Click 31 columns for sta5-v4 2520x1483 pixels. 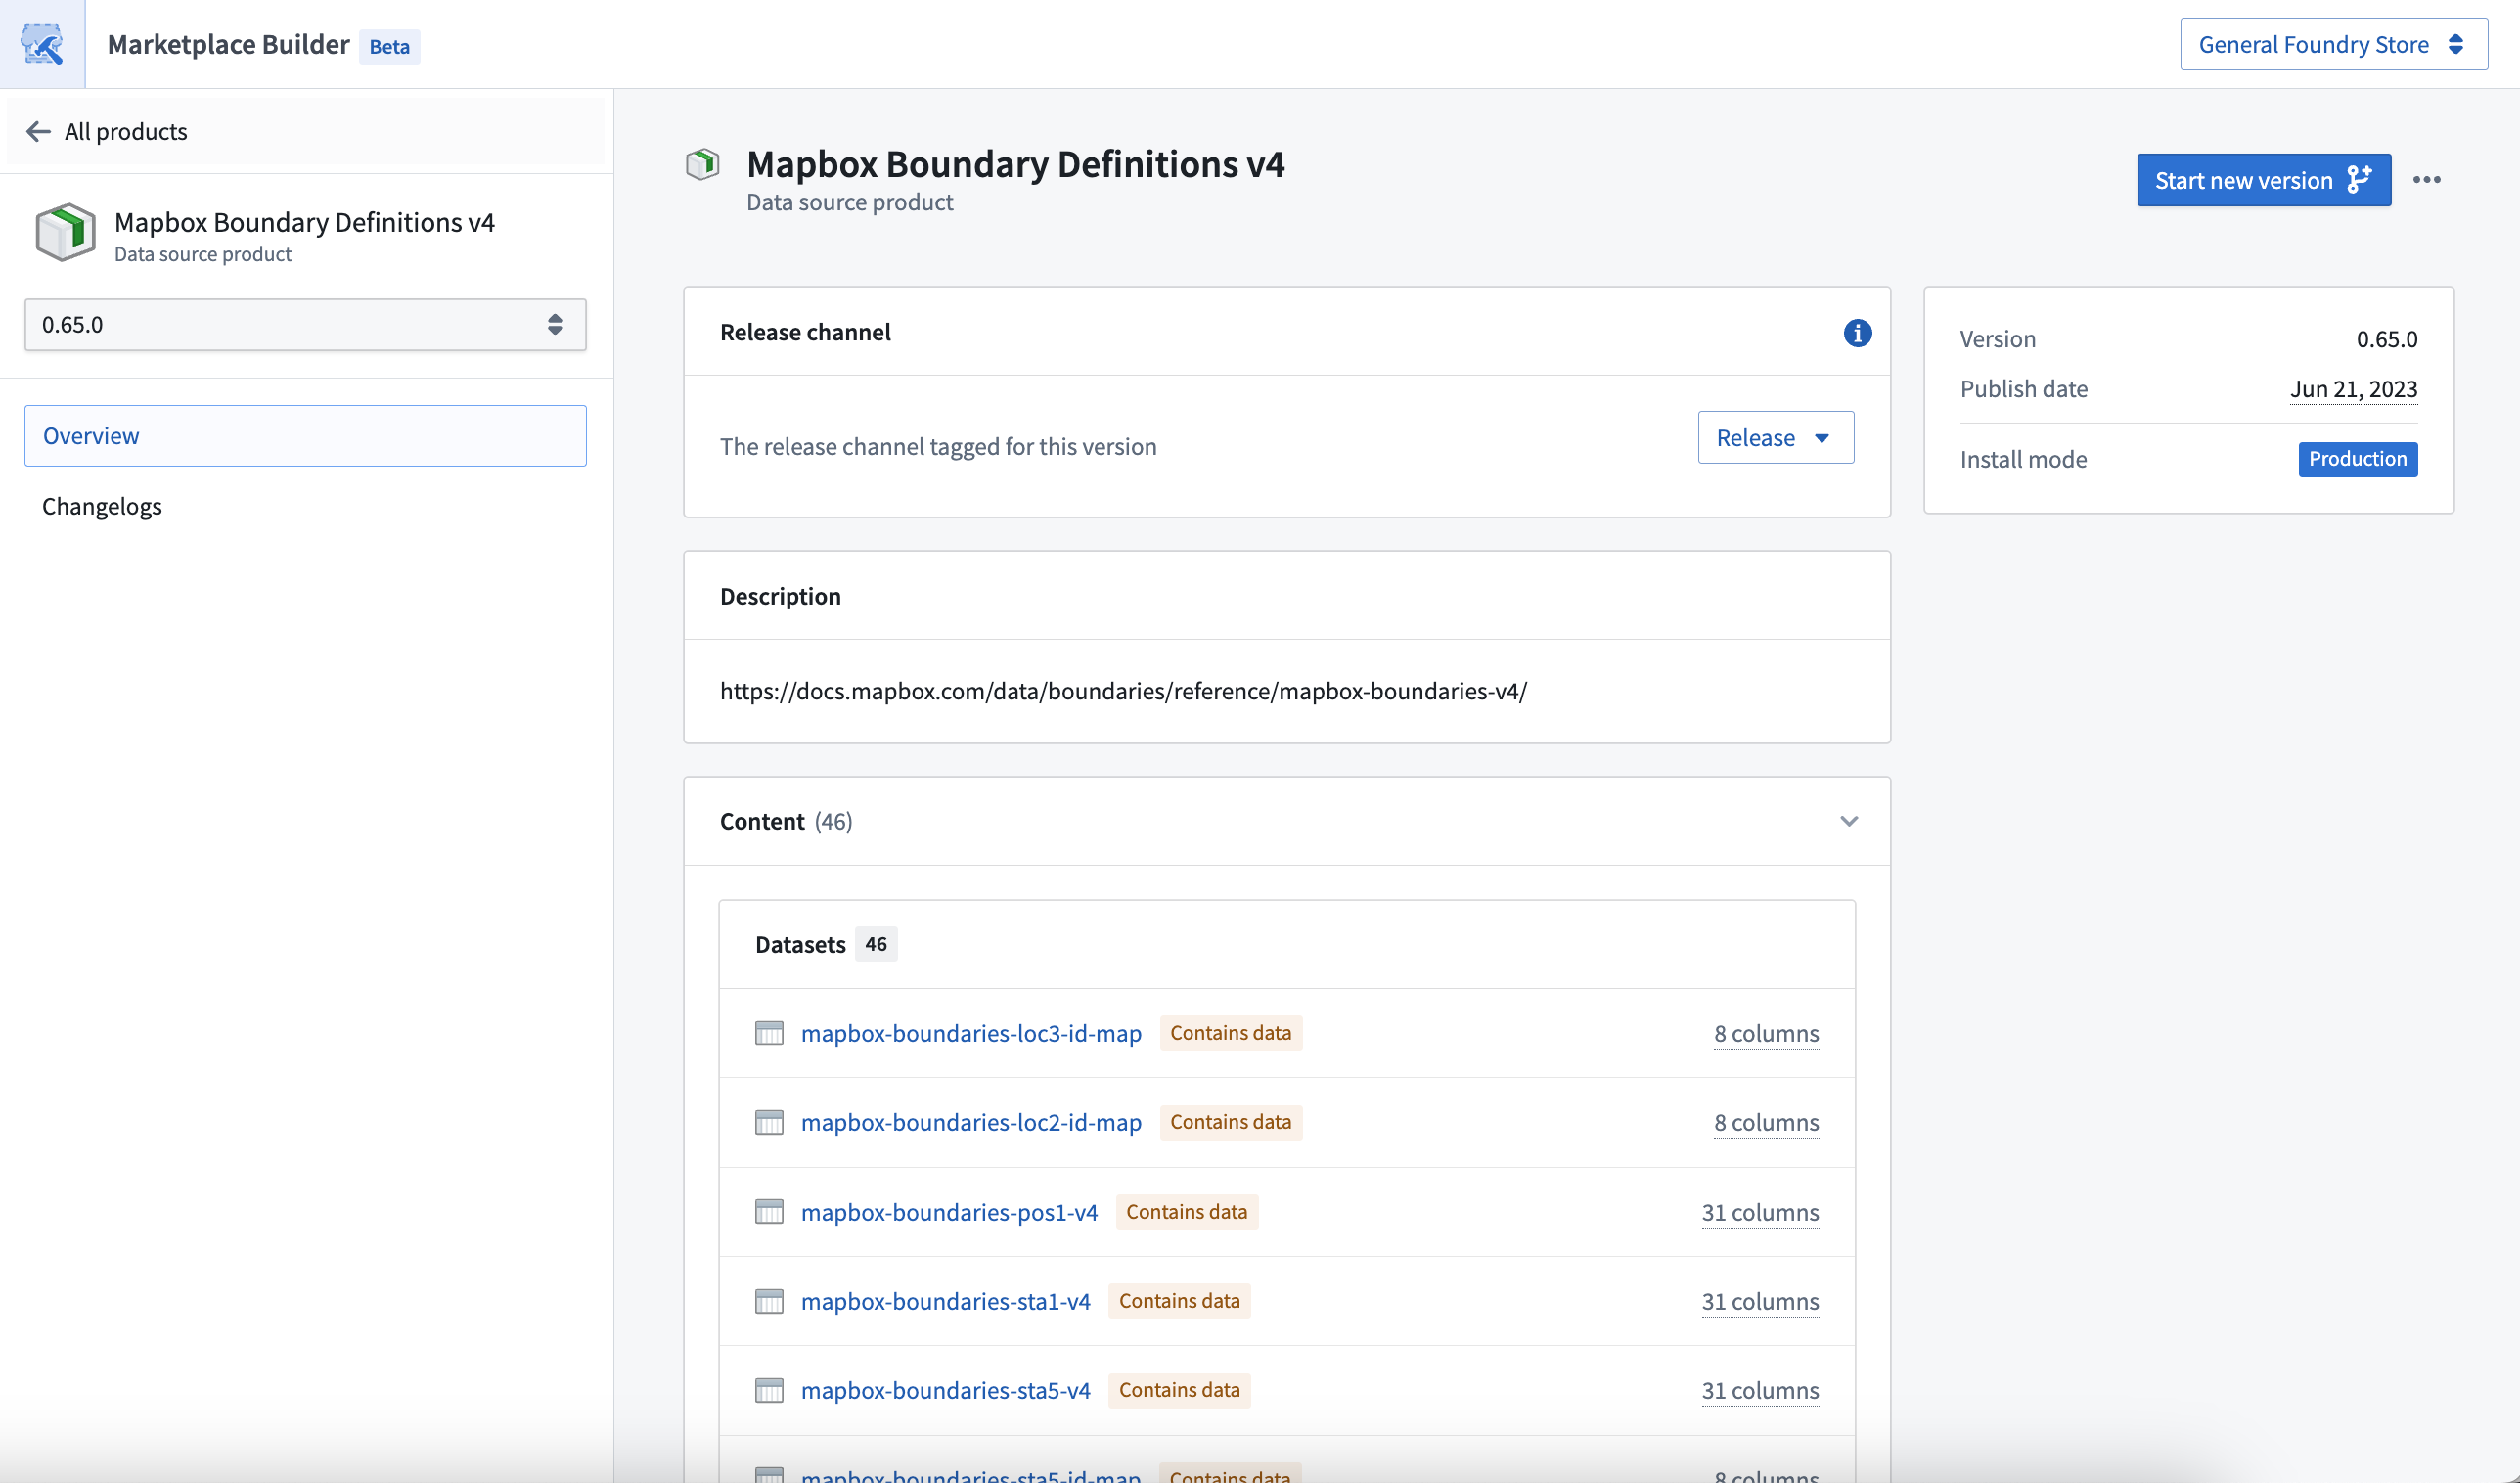(x=1760, y=1390)
